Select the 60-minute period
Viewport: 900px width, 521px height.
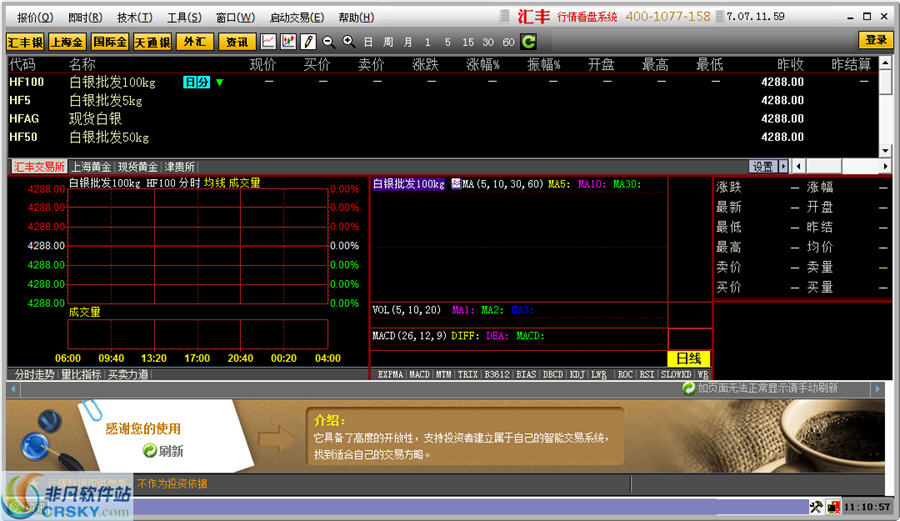[509, 42]
